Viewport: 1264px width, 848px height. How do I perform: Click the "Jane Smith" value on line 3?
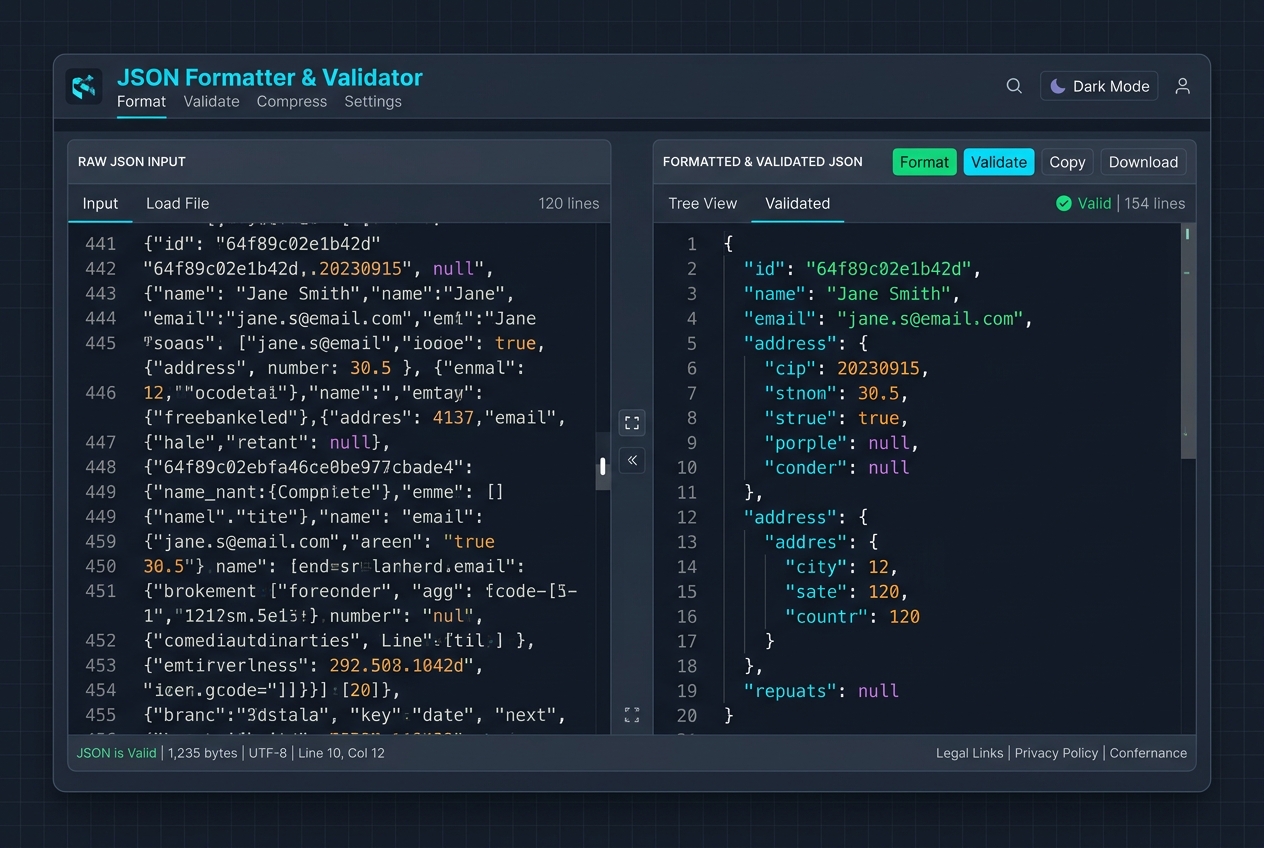[x=887, y=294]
